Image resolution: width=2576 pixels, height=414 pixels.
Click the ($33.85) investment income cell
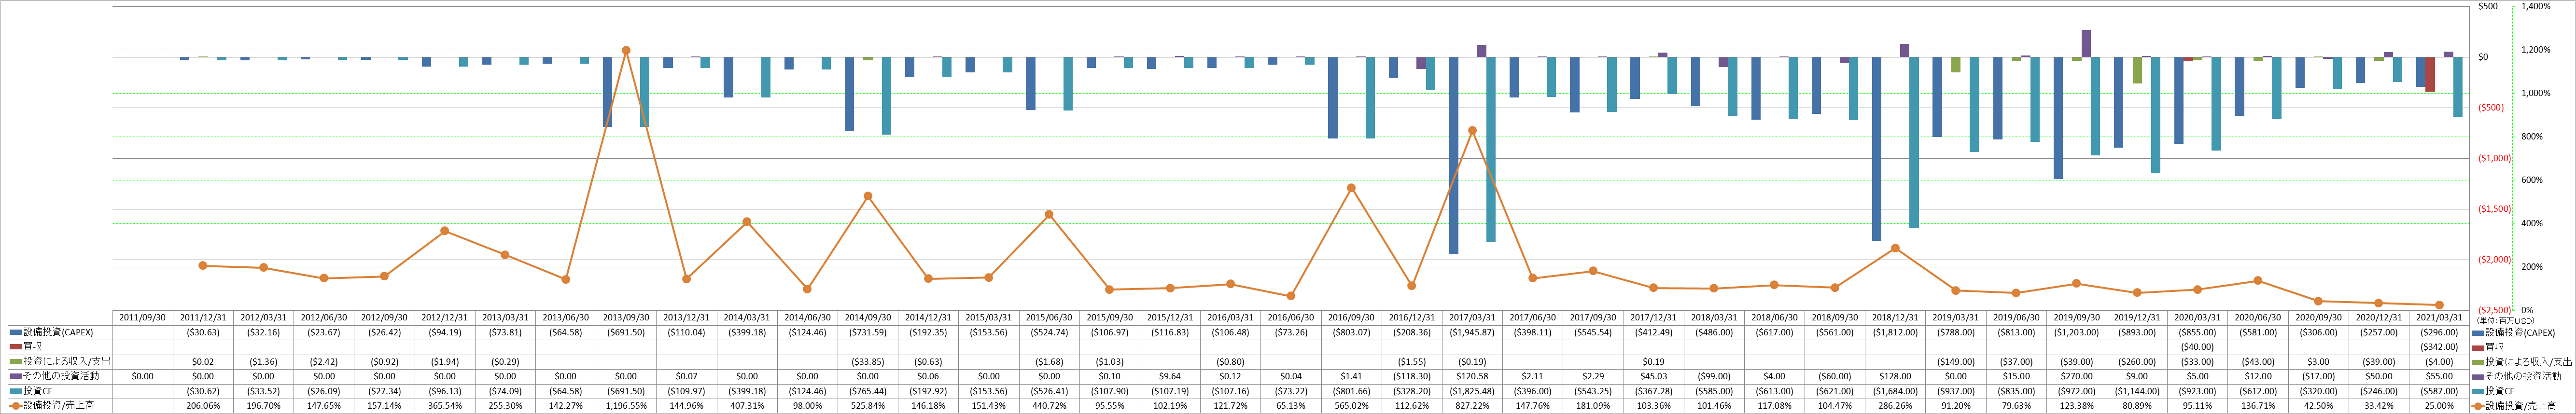tap(868, 362)
